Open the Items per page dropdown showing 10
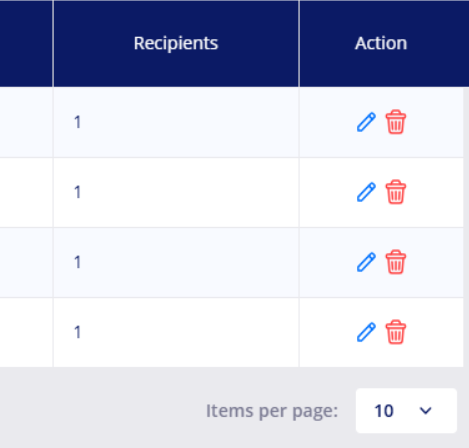469x448 pixels. point(406,411)
